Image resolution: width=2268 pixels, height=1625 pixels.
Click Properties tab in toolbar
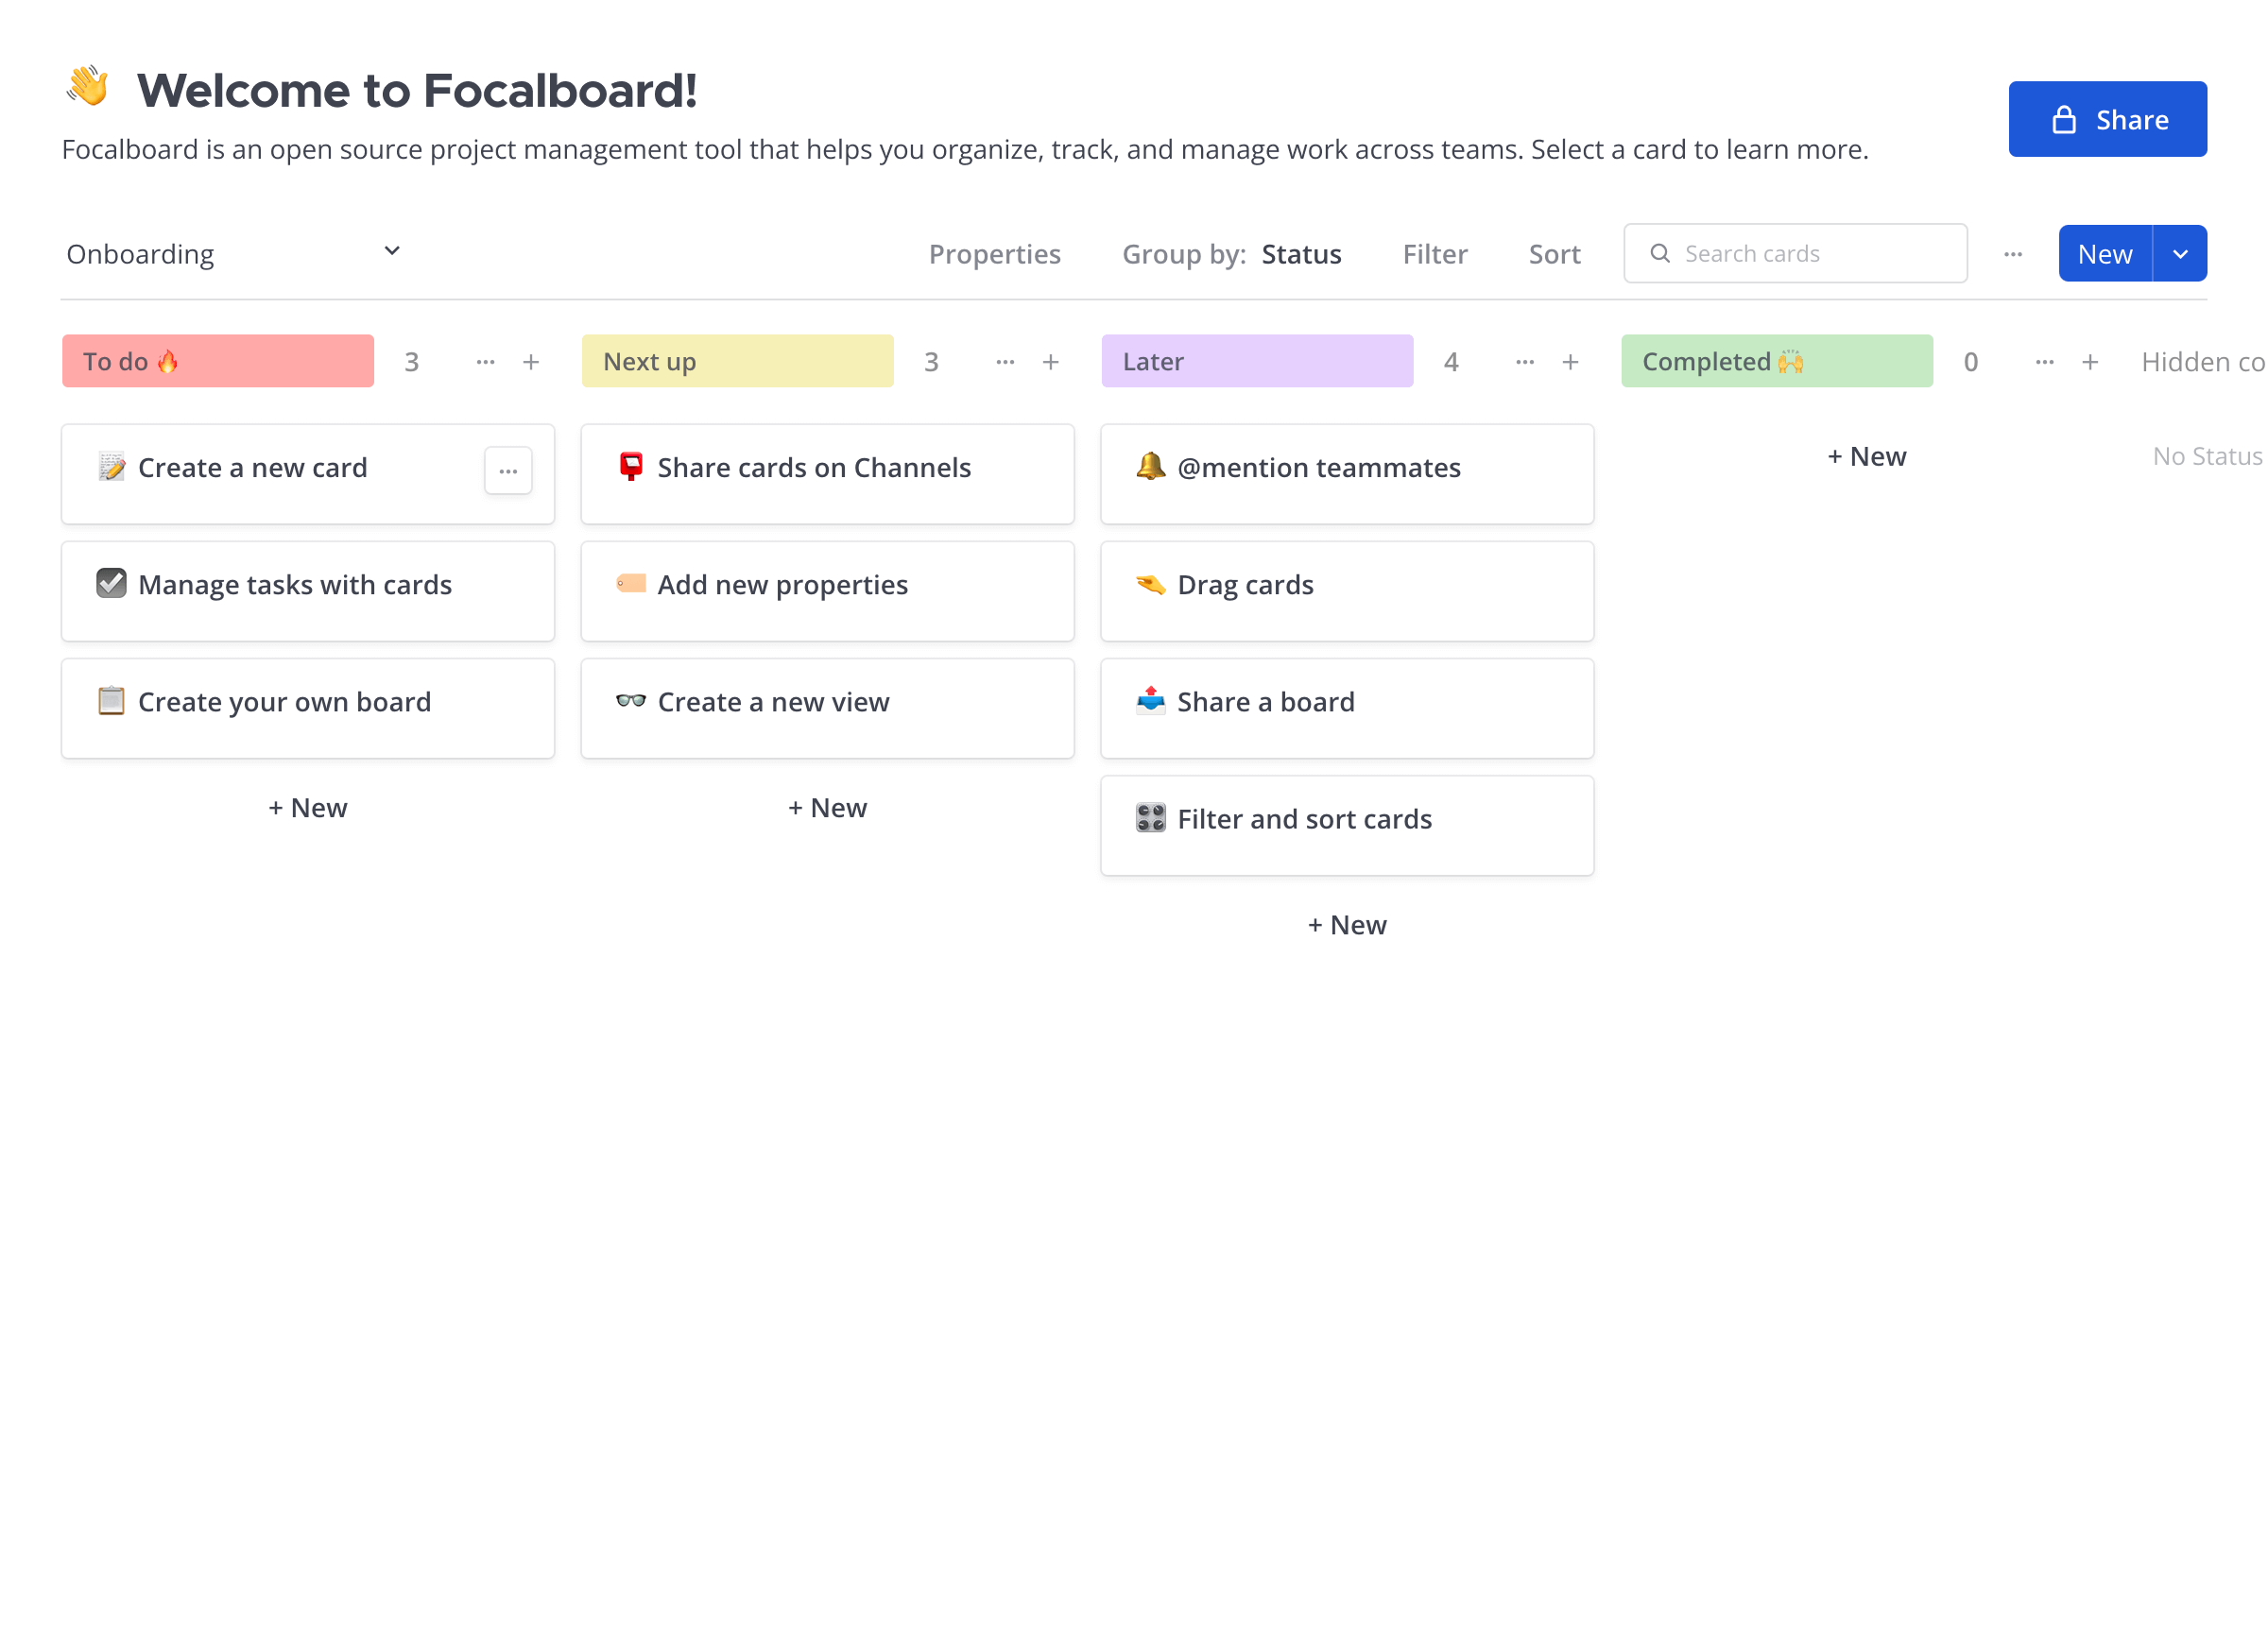pyautogui.click(x=995, y=253)
